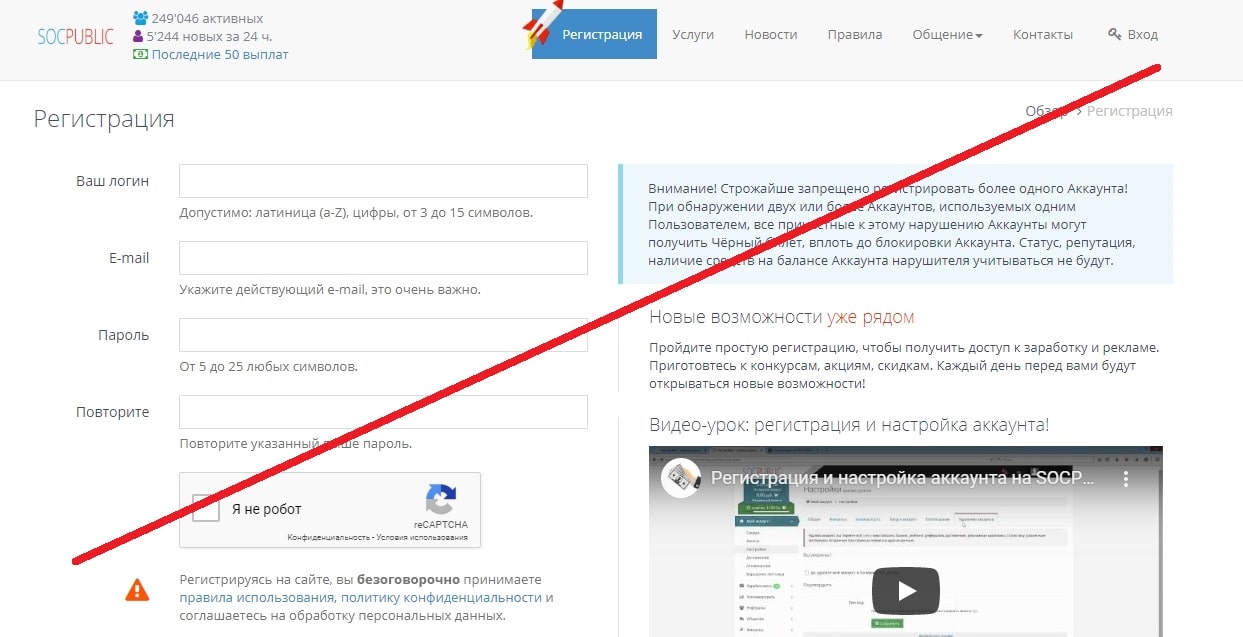This screenshot has width=1243, height=637.
Task: Focus the E-mail input field
Action: [383, 258]
